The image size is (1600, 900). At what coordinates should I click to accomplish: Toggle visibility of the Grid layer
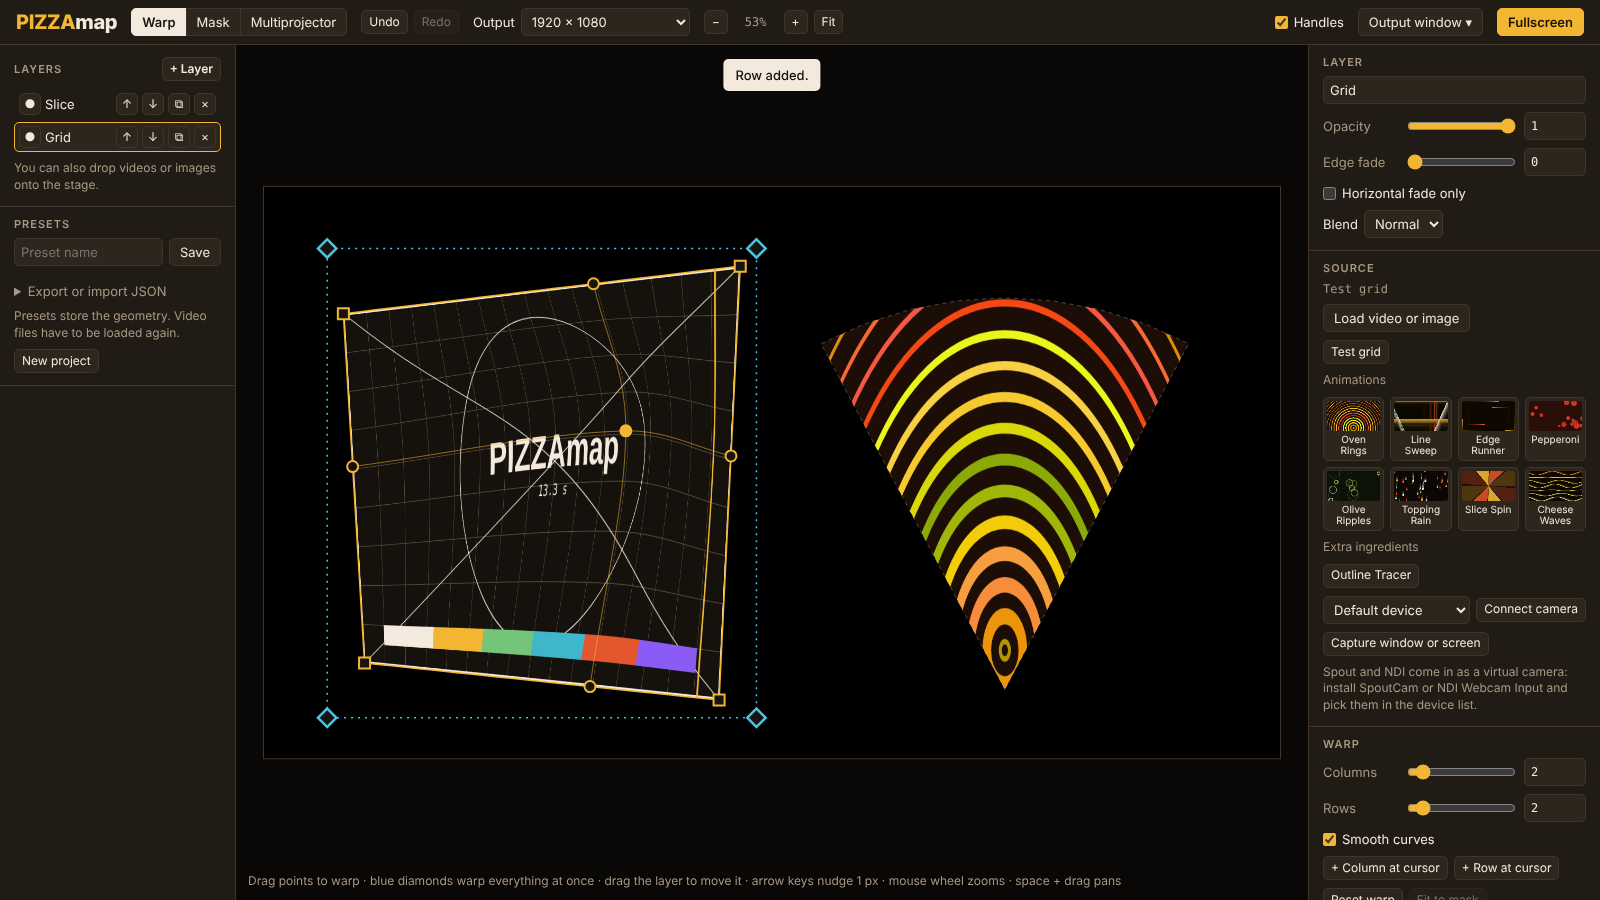click(x=30, y=137)
